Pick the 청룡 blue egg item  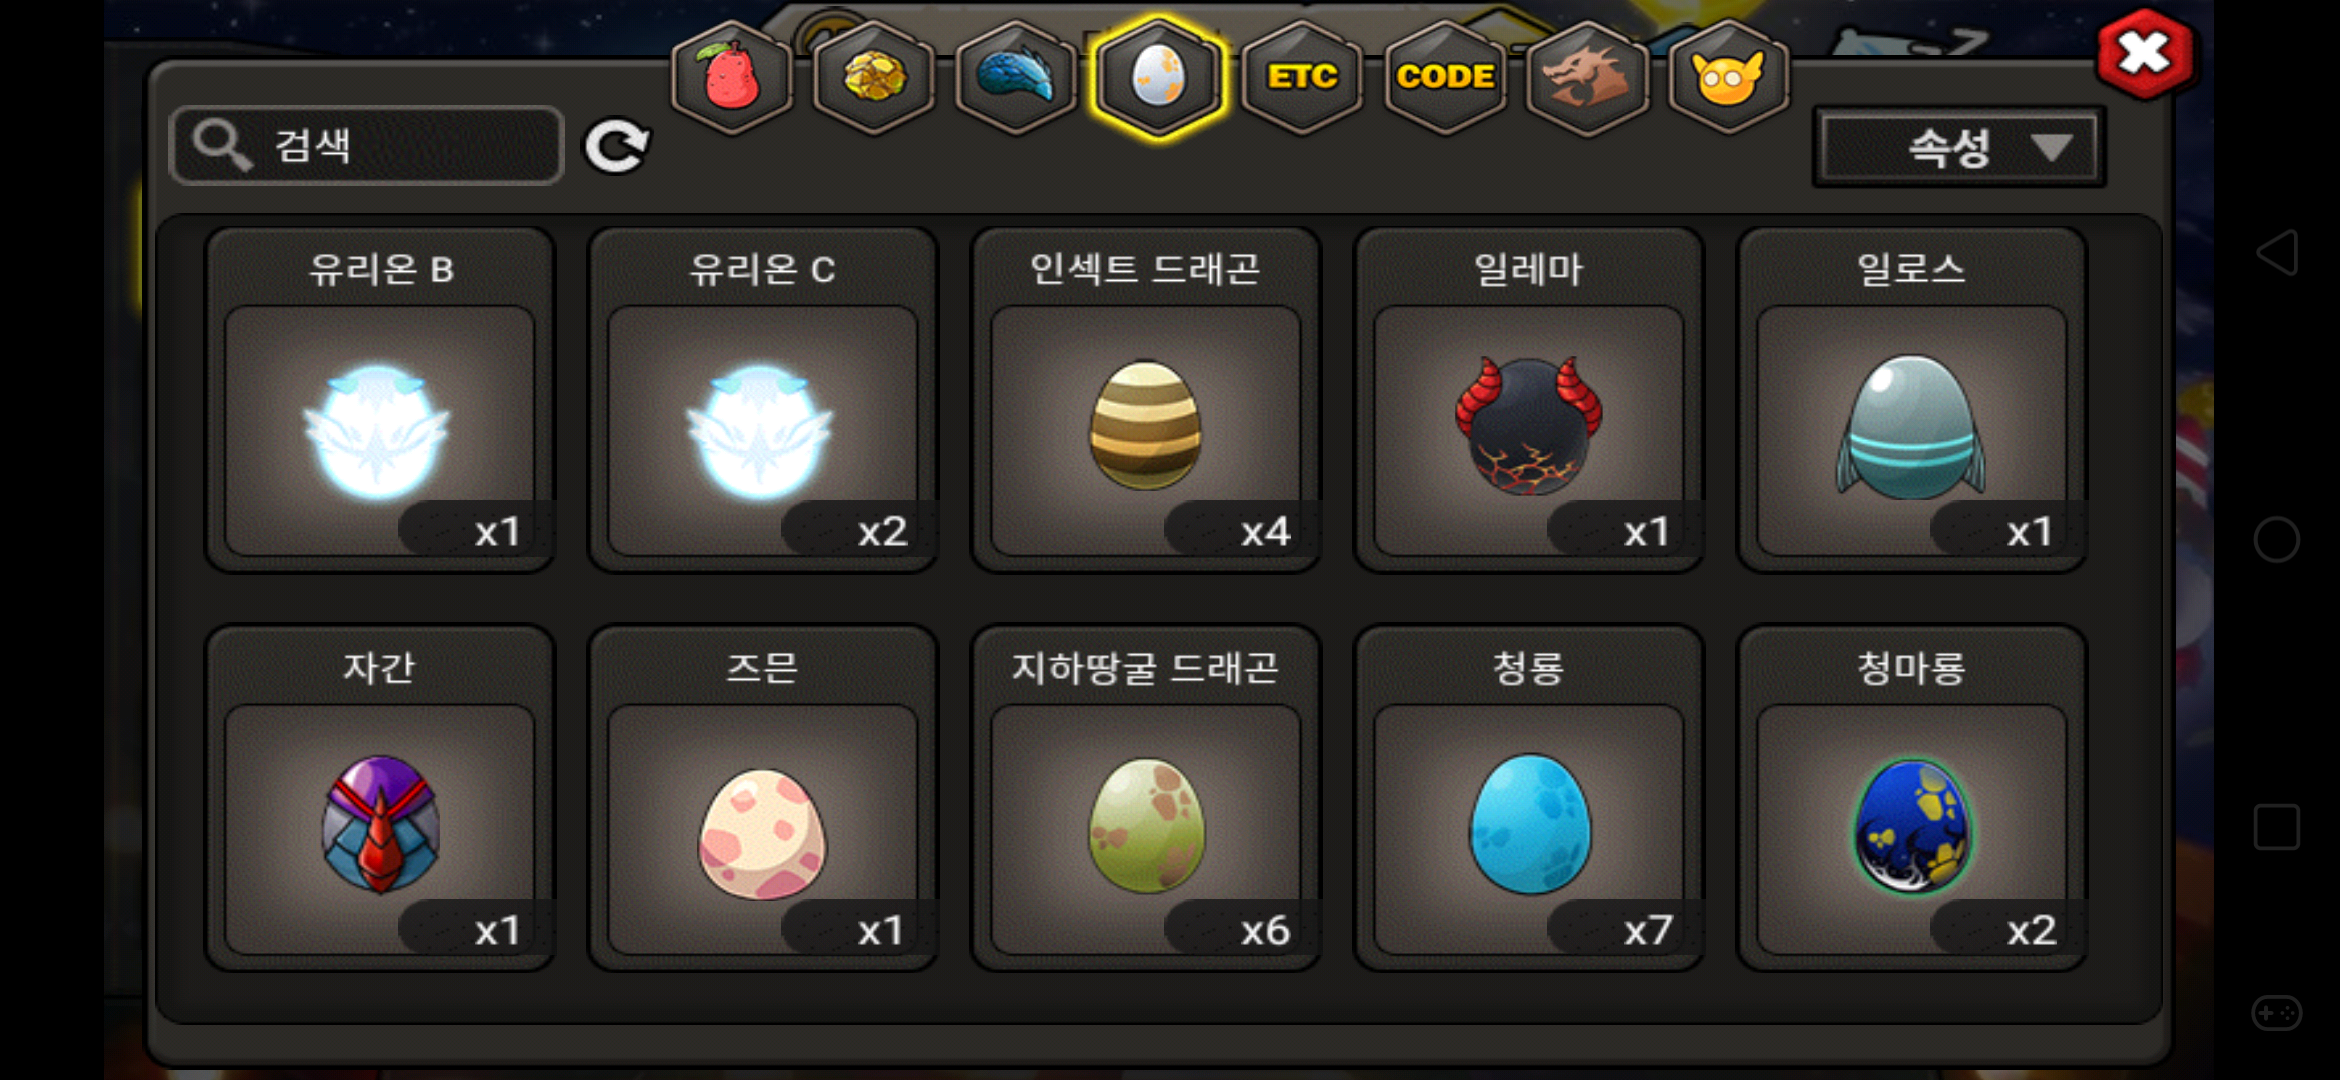[1529, 798]
